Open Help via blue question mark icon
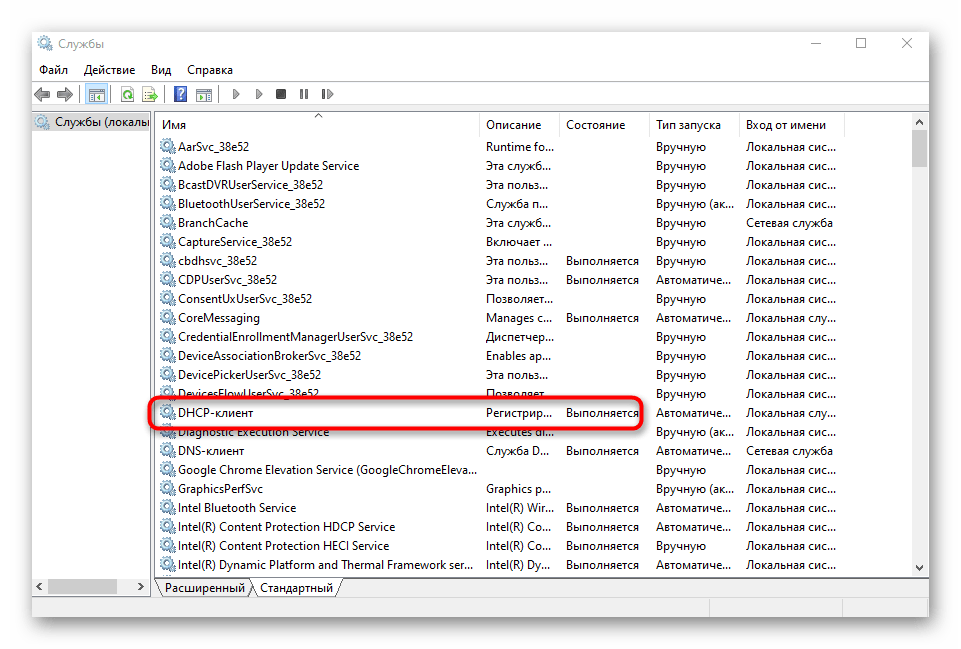 pyautogui.click(x=180, y=95)
